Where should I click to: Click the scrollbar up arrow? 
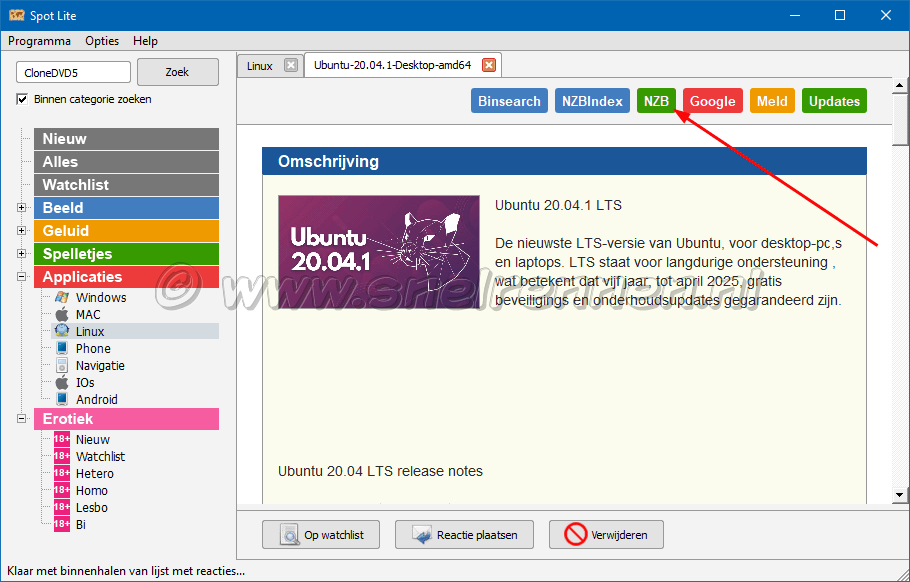(x=900, y=85)
